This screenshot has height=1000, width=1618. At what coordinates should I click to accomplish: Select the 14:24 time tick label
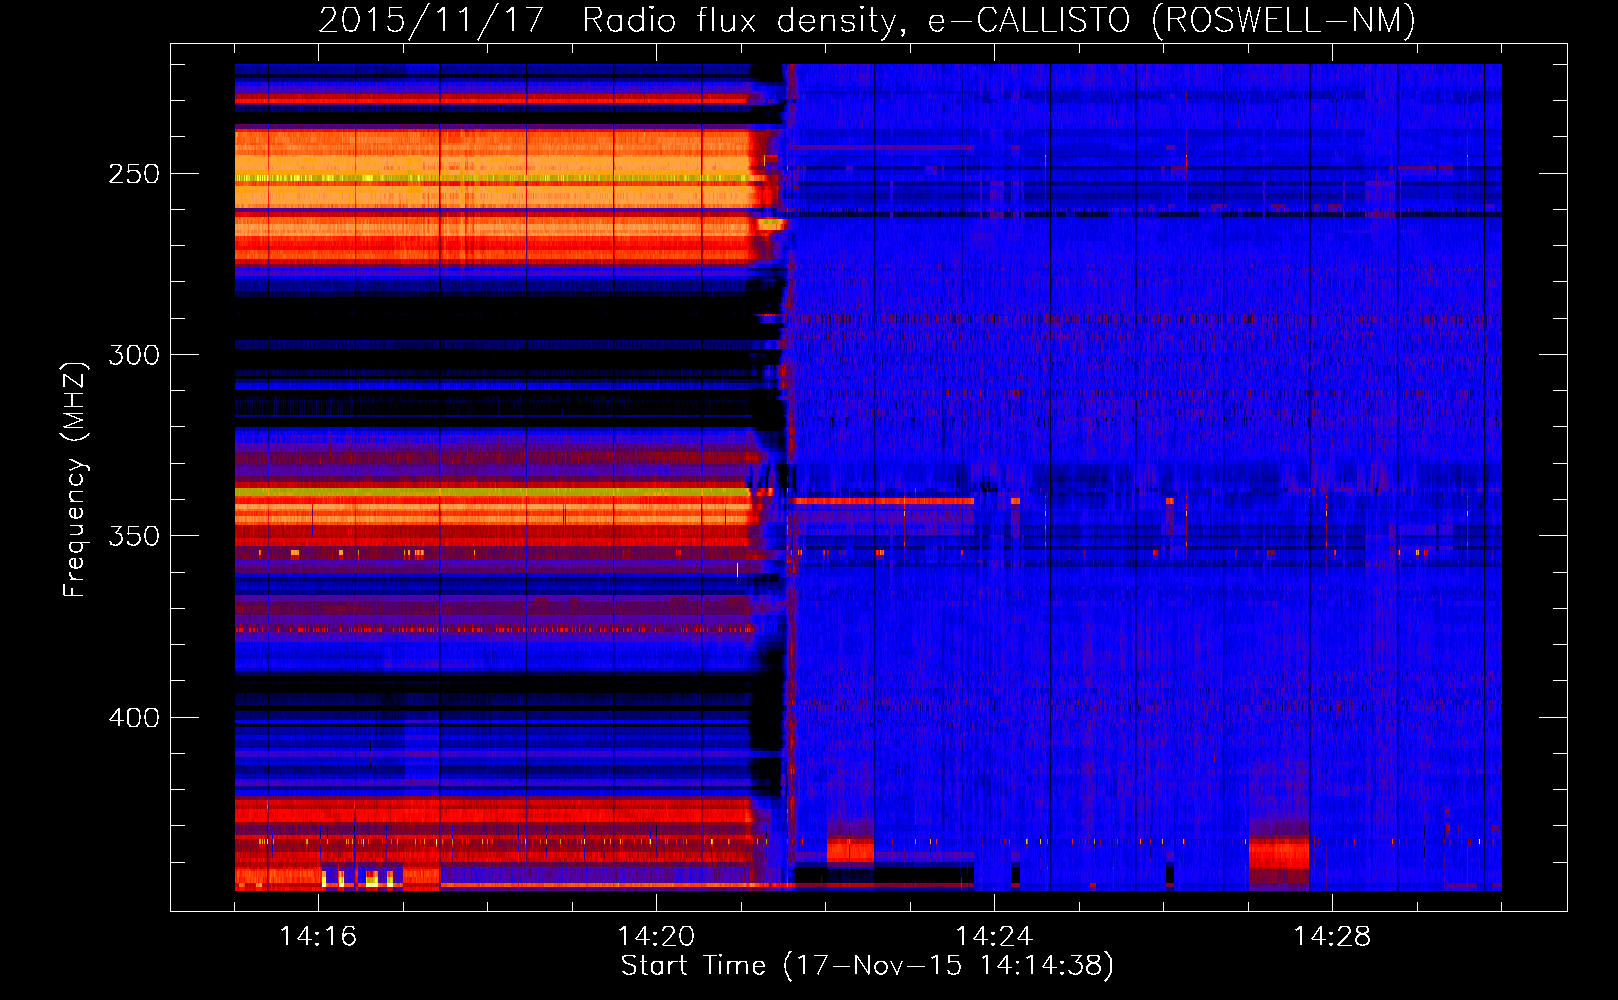[x=993, y=937]
